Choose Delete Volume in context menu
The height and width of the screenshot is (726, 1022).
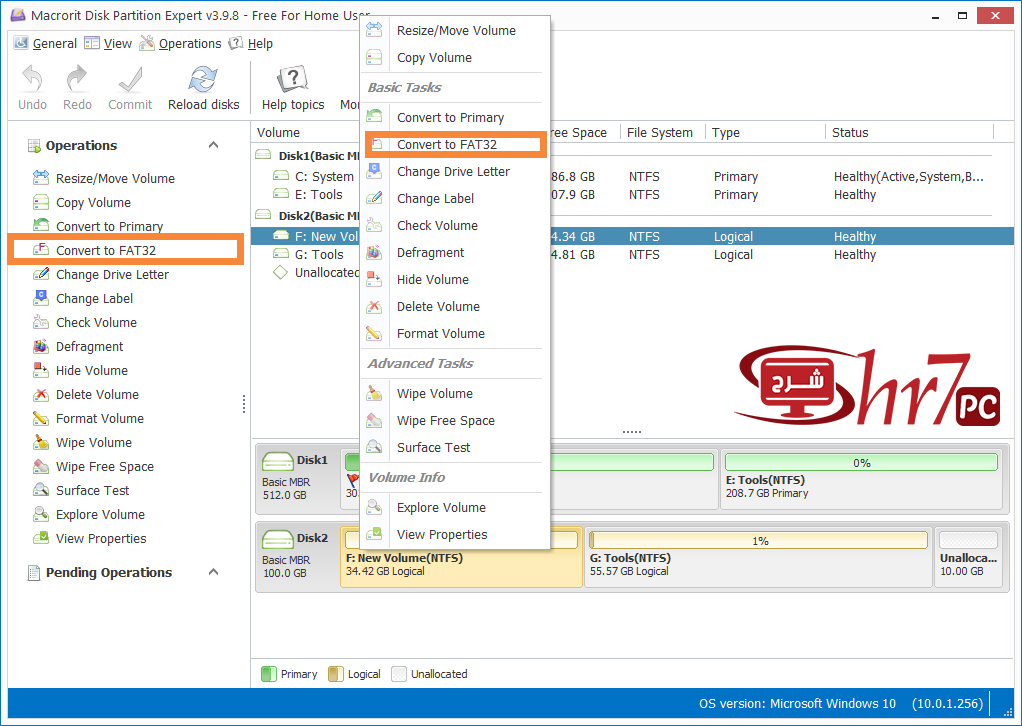pyautogui.click(x=455, y=306)
